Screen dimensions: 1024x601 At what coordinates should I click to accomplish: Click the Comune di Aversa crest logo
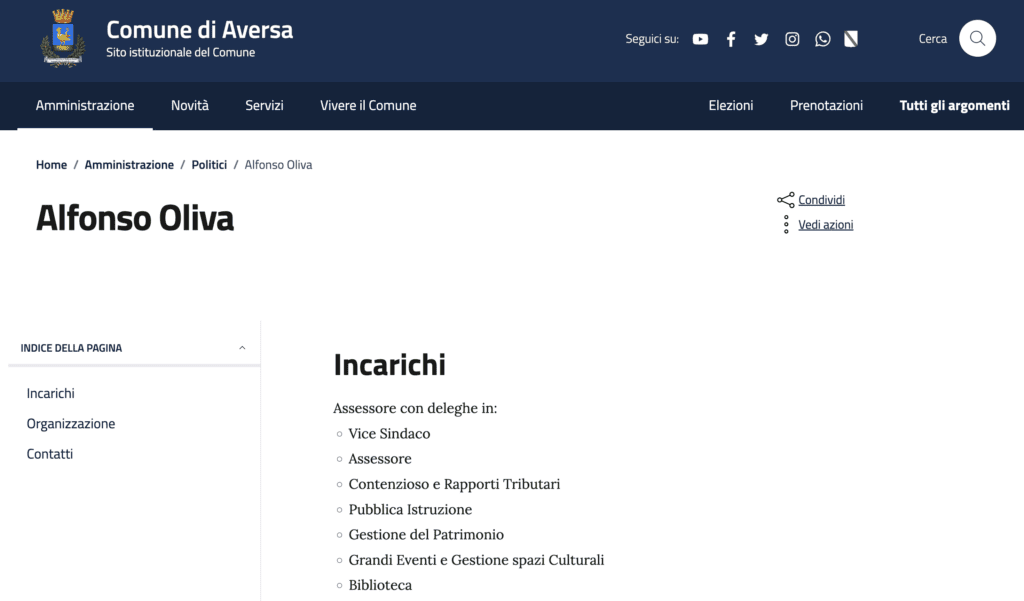pyautogui.click(x=63, y=39)
